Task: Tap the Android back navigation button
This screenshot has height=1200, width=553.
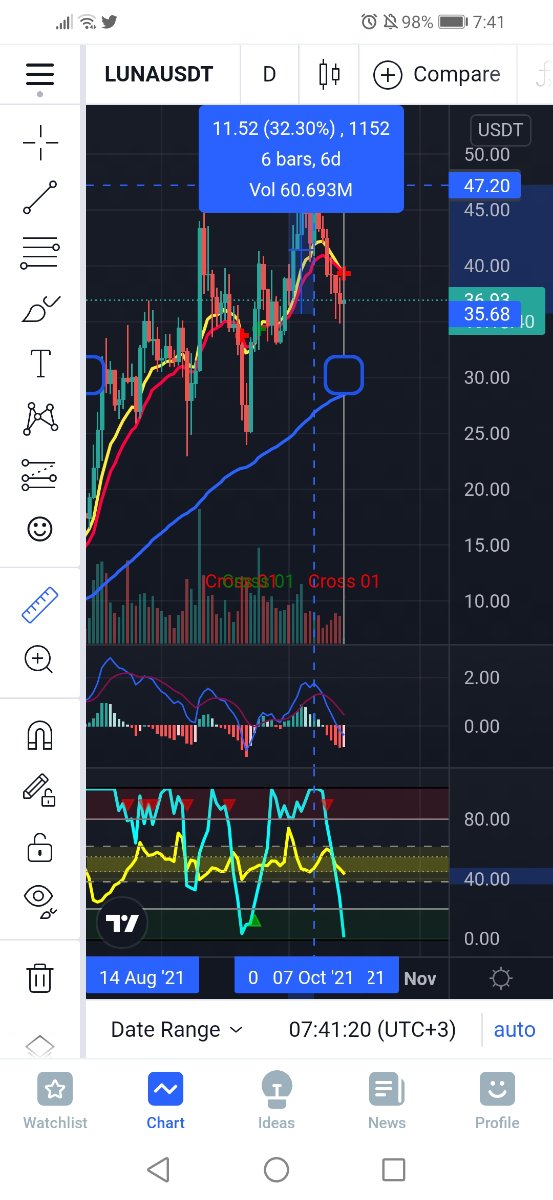Action: click(x=158, y=1169)
